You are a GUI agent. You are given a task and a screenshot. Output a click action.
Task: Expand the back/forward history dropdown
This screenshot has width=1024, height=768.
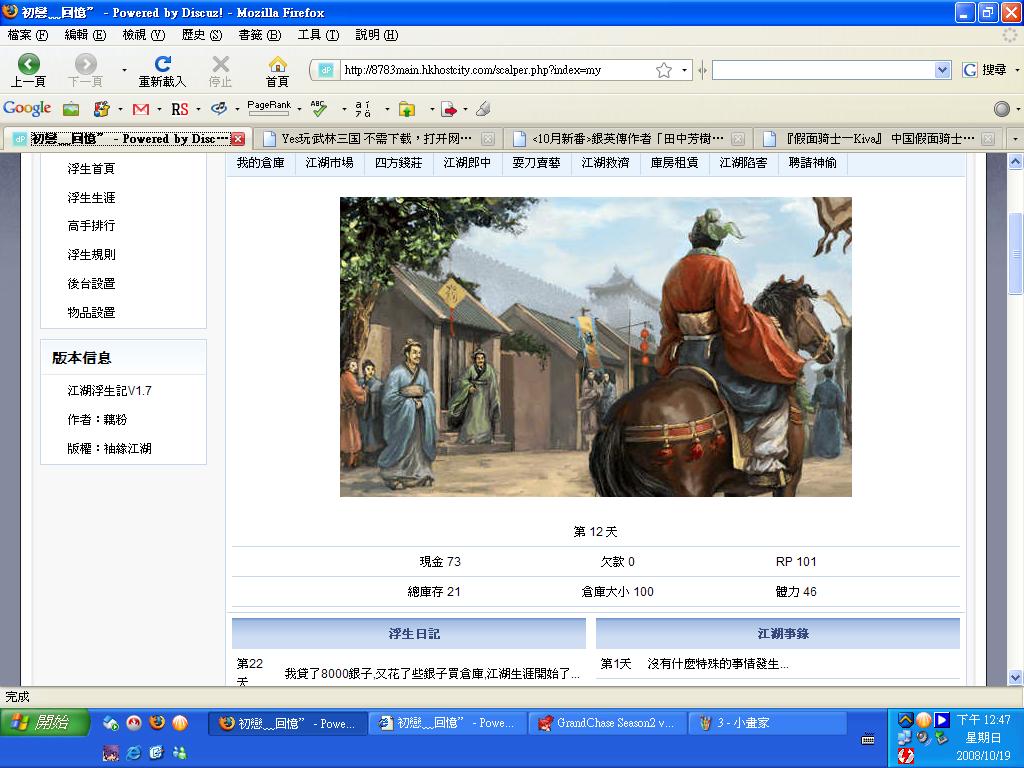coord(124,70)
